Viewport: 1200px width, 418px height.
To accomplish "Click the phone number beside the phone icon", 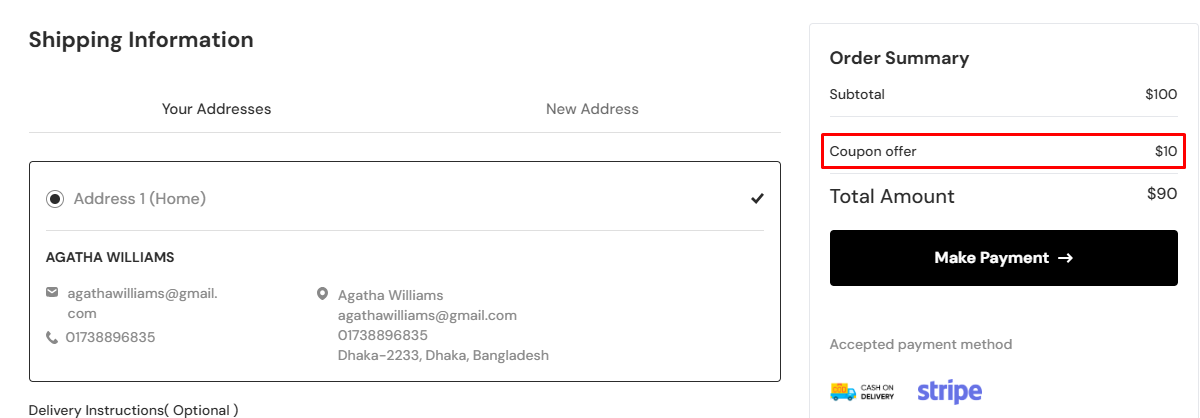I will click(x=110, y=338).
